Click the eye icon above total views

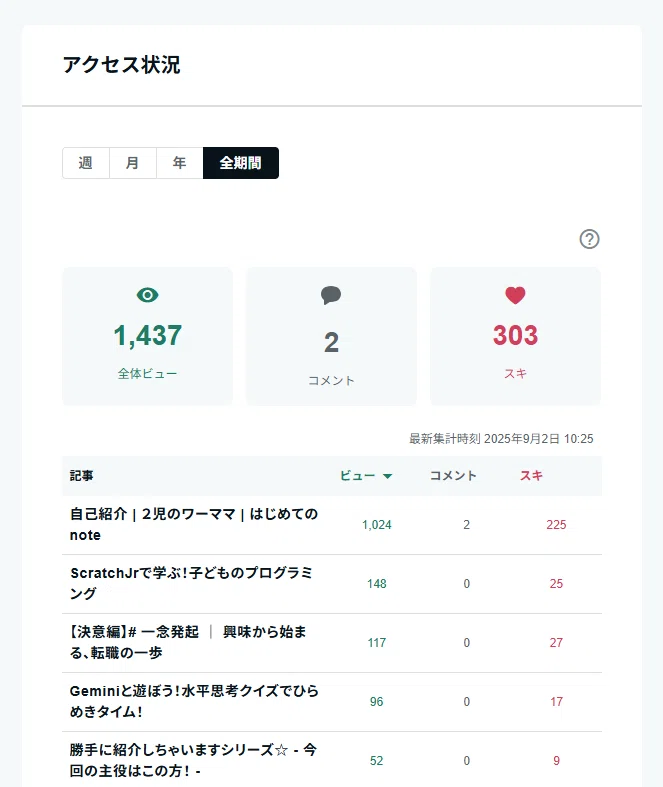[x=148, y=295]
